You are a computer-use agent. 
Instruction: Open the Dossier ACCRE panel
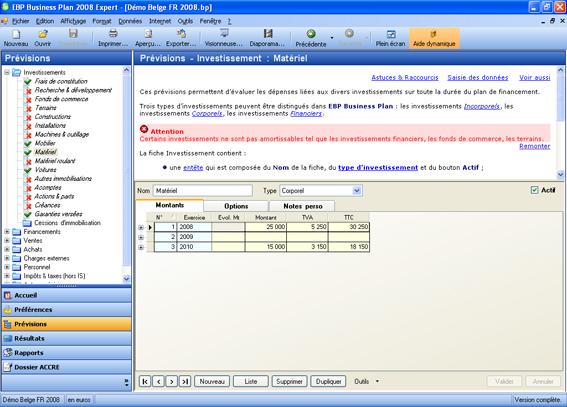(67, 367)
